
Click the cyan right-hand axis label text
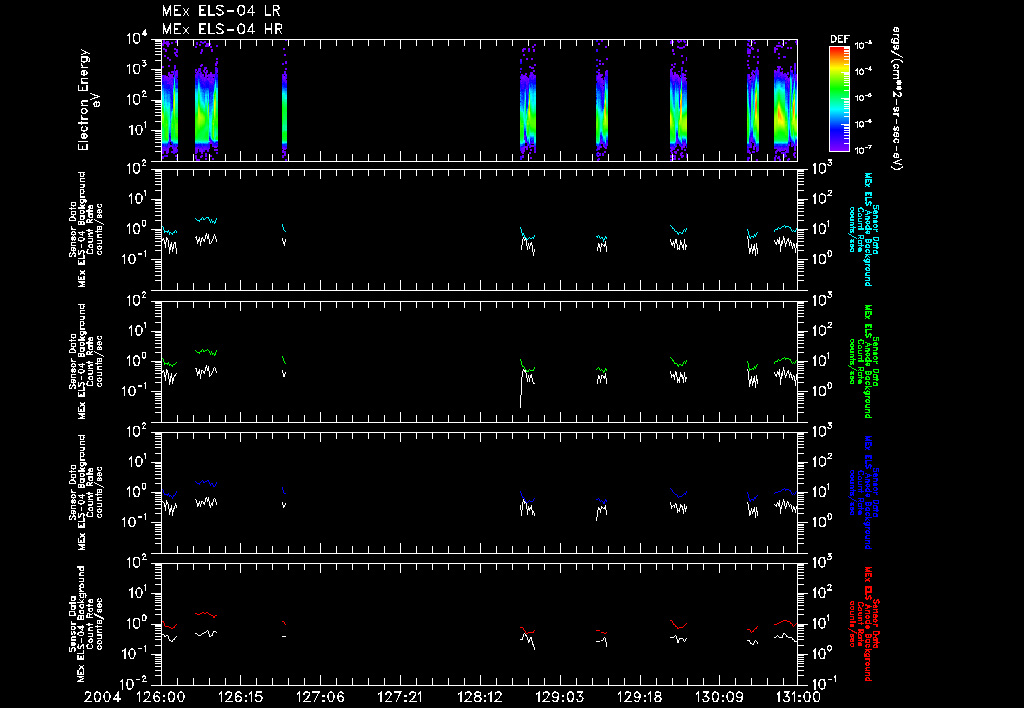pos(863,229)
